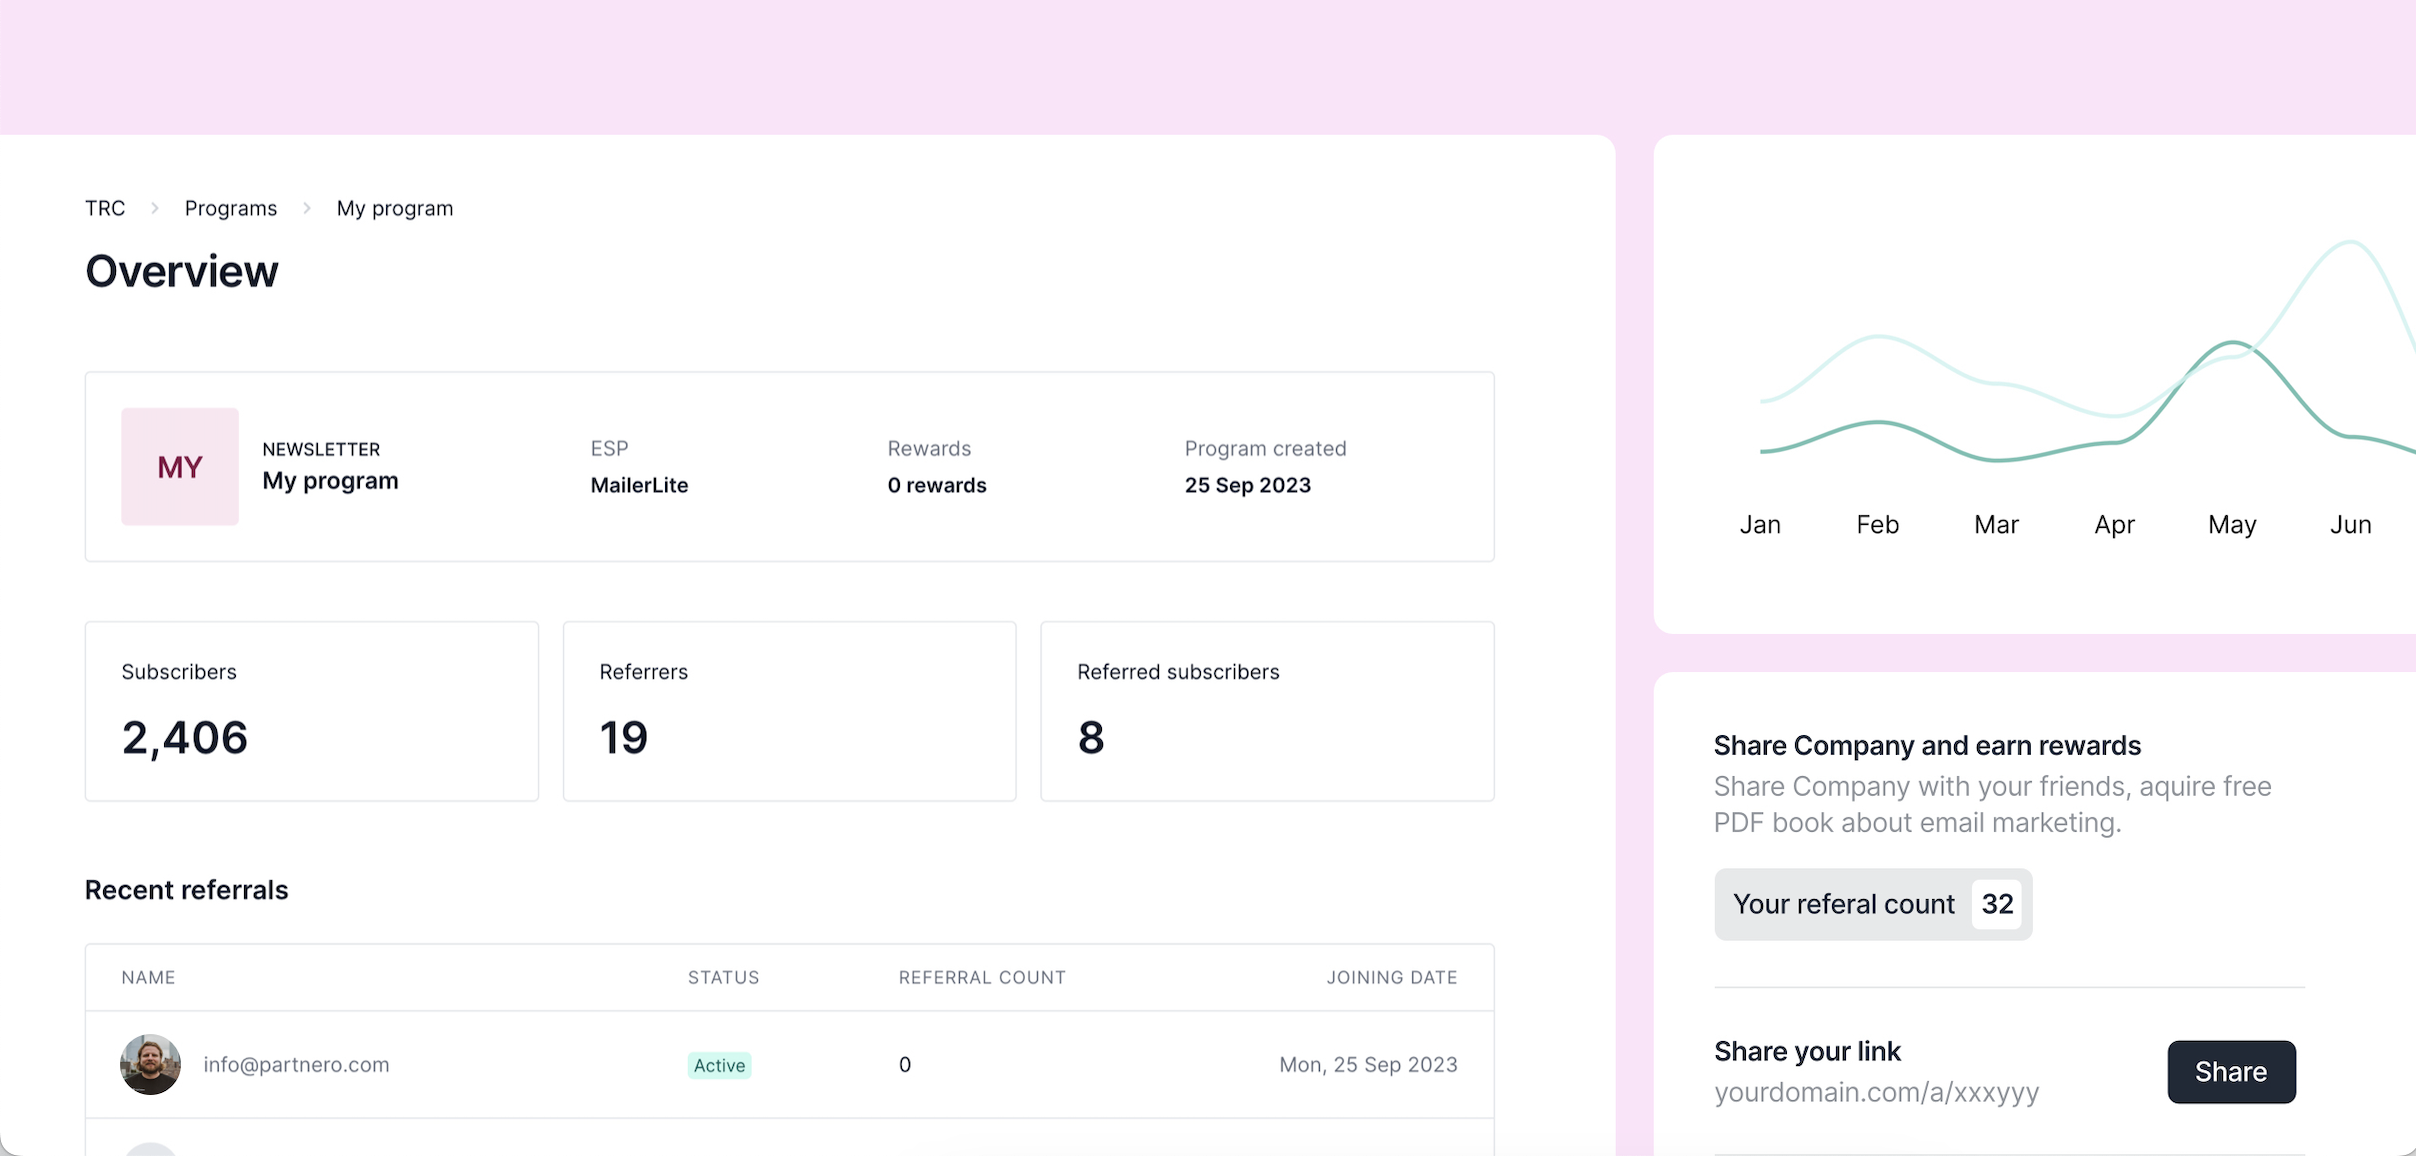Image resolution: width=2416 pixels, height=1156 pixels.
Task: Click the STATUS column header
Action: click(723, 977)
